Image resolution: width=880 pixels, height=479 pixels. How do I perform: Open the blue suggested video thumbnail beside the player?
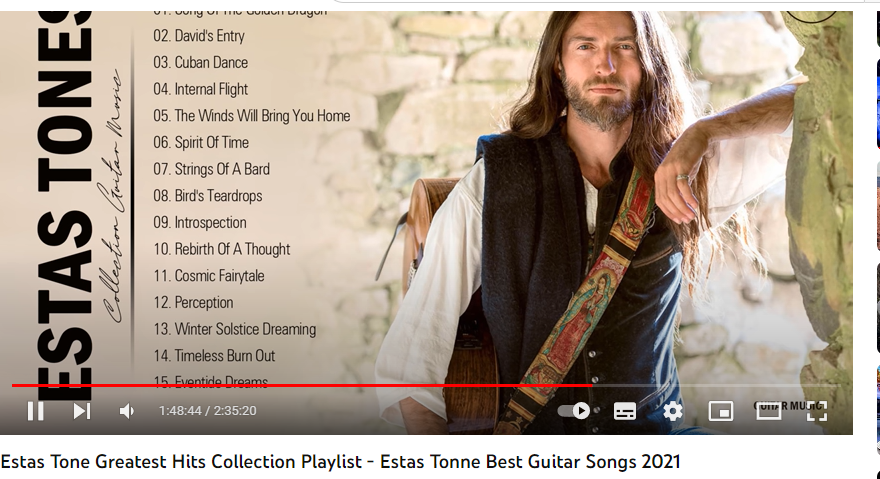[878, 104]
